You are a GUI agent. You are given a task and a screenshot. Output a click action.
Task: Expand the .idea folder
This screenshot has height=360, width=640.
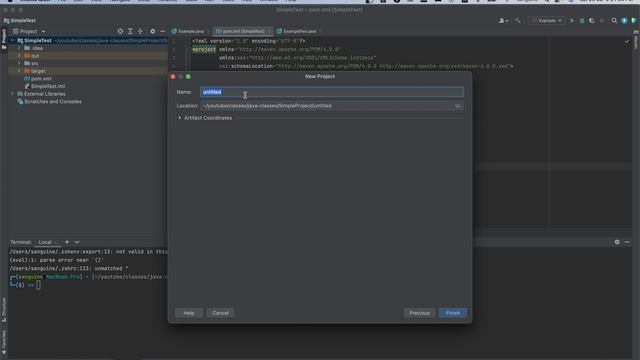(19, 48)
